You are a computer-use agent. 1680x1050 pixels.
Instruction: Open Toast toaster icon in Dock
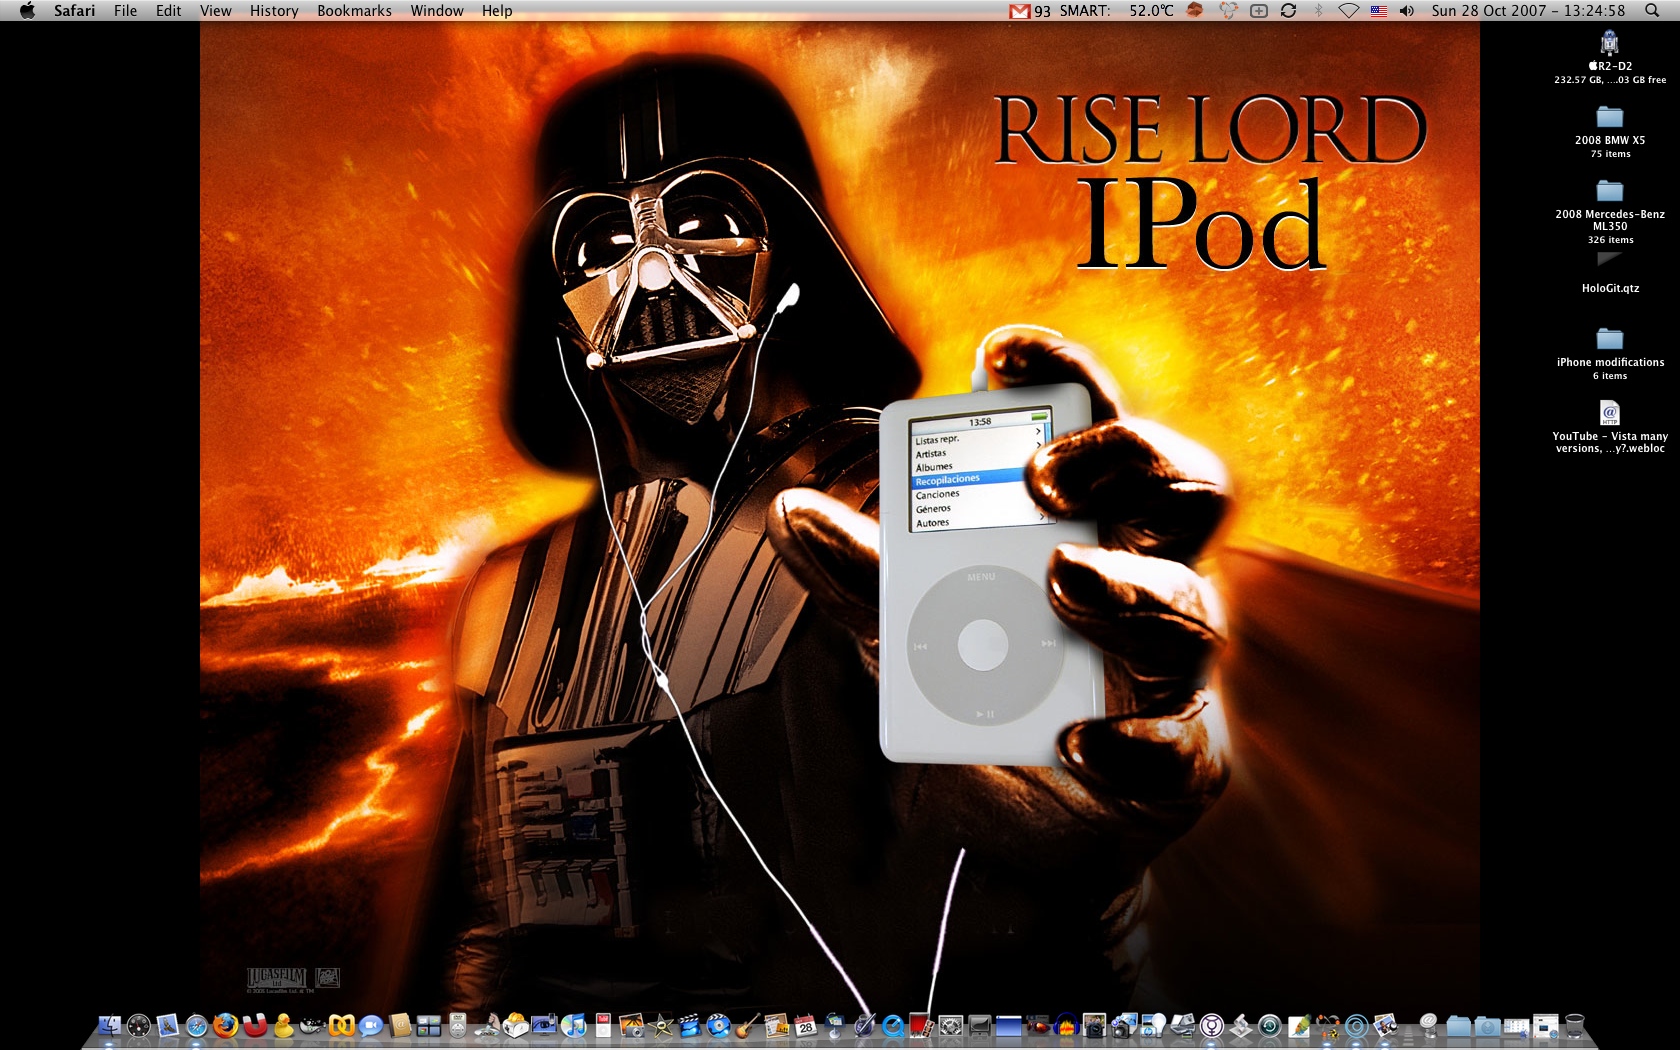516,1025
